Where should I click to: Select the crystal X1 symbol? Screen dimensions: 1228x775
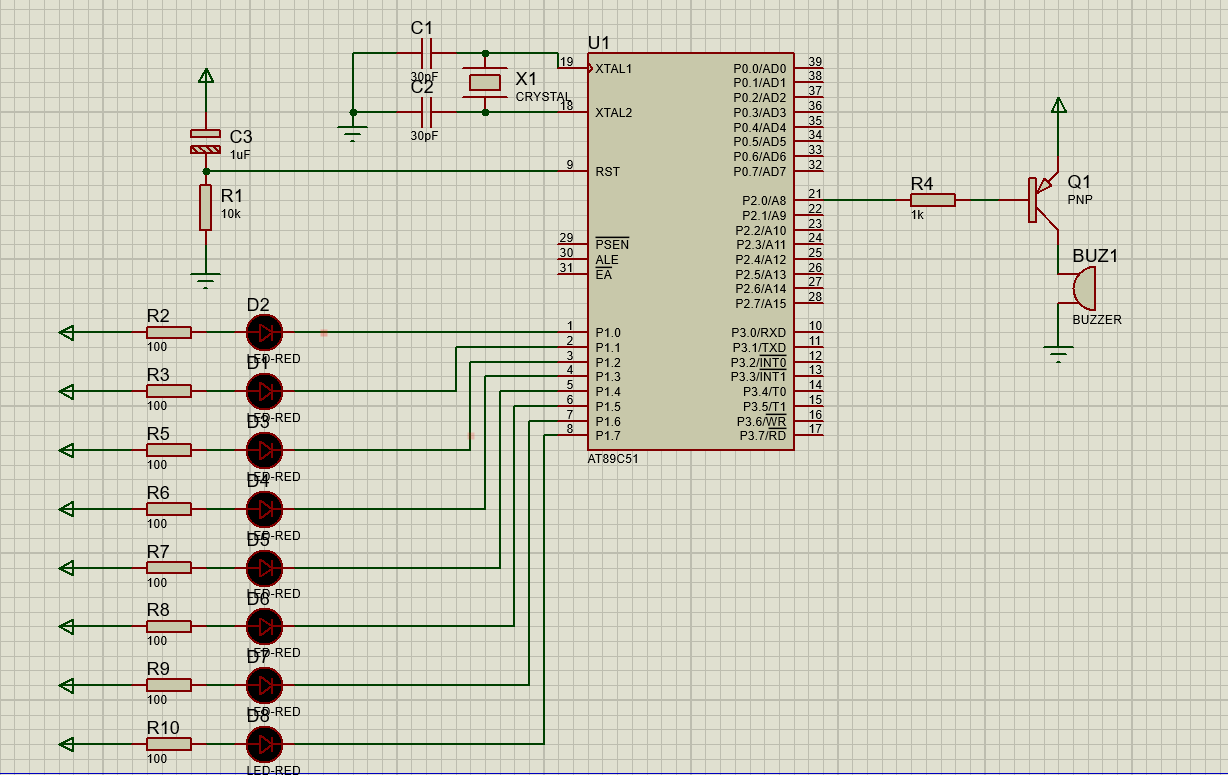click(485, 82)
